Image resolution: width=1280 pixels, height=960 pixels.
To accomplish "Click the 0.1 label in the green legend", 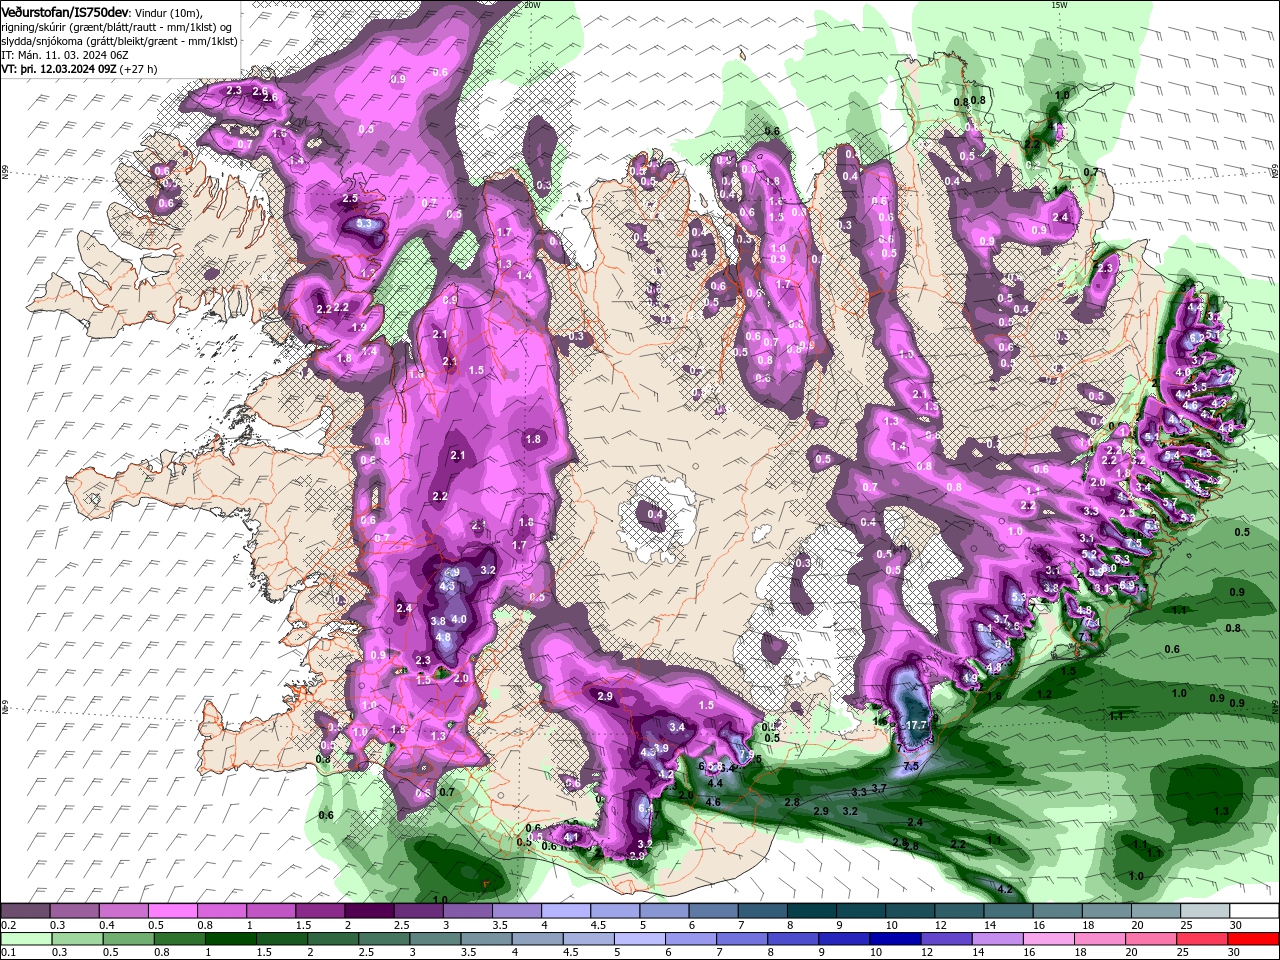I will click(x=8, y=953).
